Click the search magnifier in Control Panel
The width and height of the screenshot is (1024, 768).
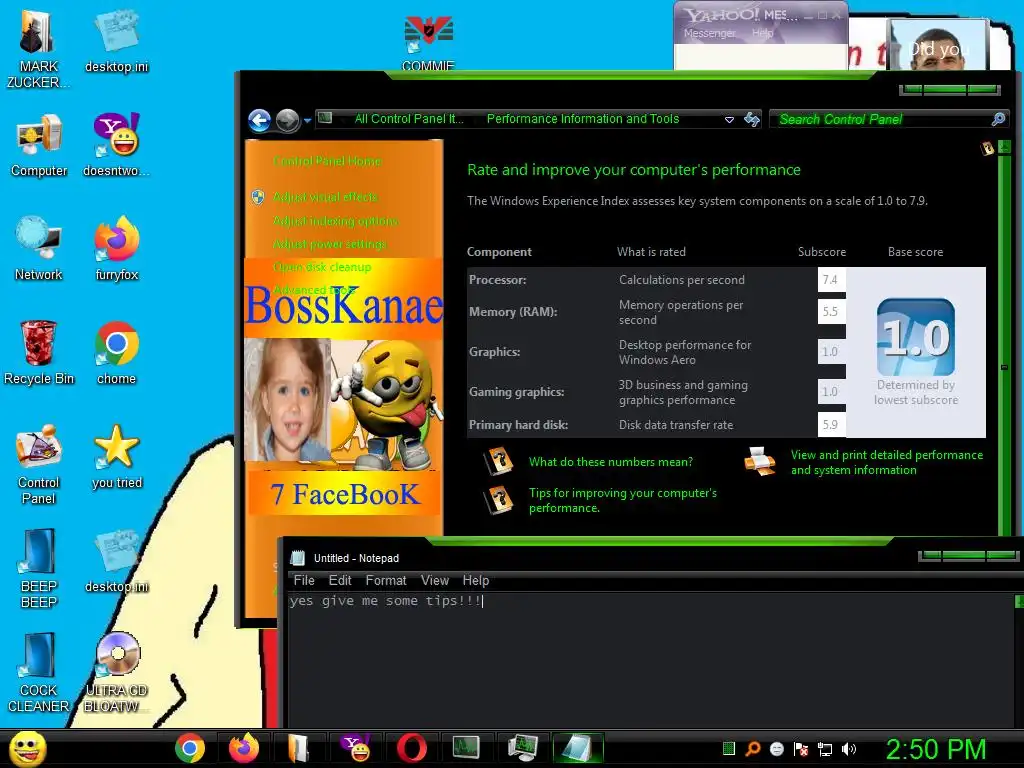(x=998, y=119)
